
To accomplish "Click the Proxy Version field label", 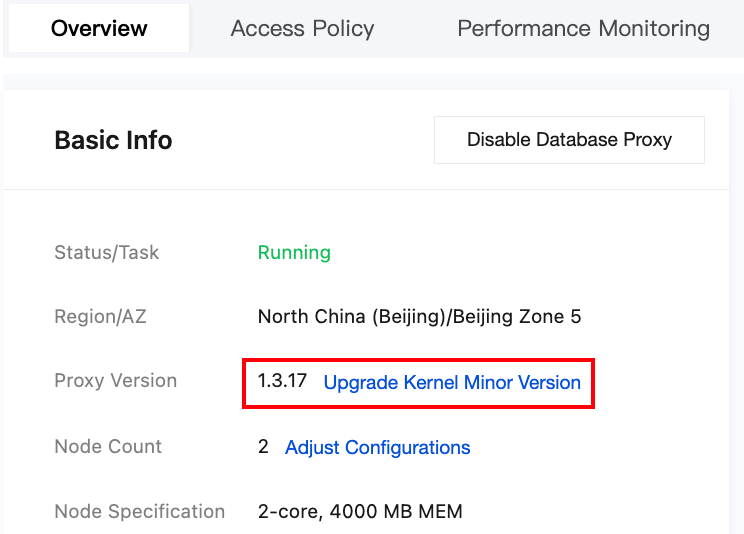I will click(115, 381).
